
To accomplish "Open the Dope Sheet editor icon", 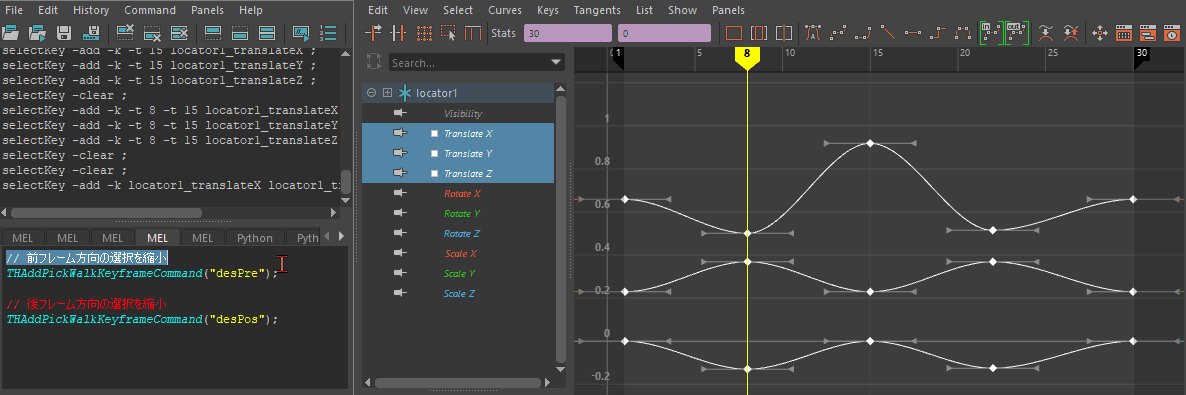I will pyautogui.click(x=1124, y=33).
